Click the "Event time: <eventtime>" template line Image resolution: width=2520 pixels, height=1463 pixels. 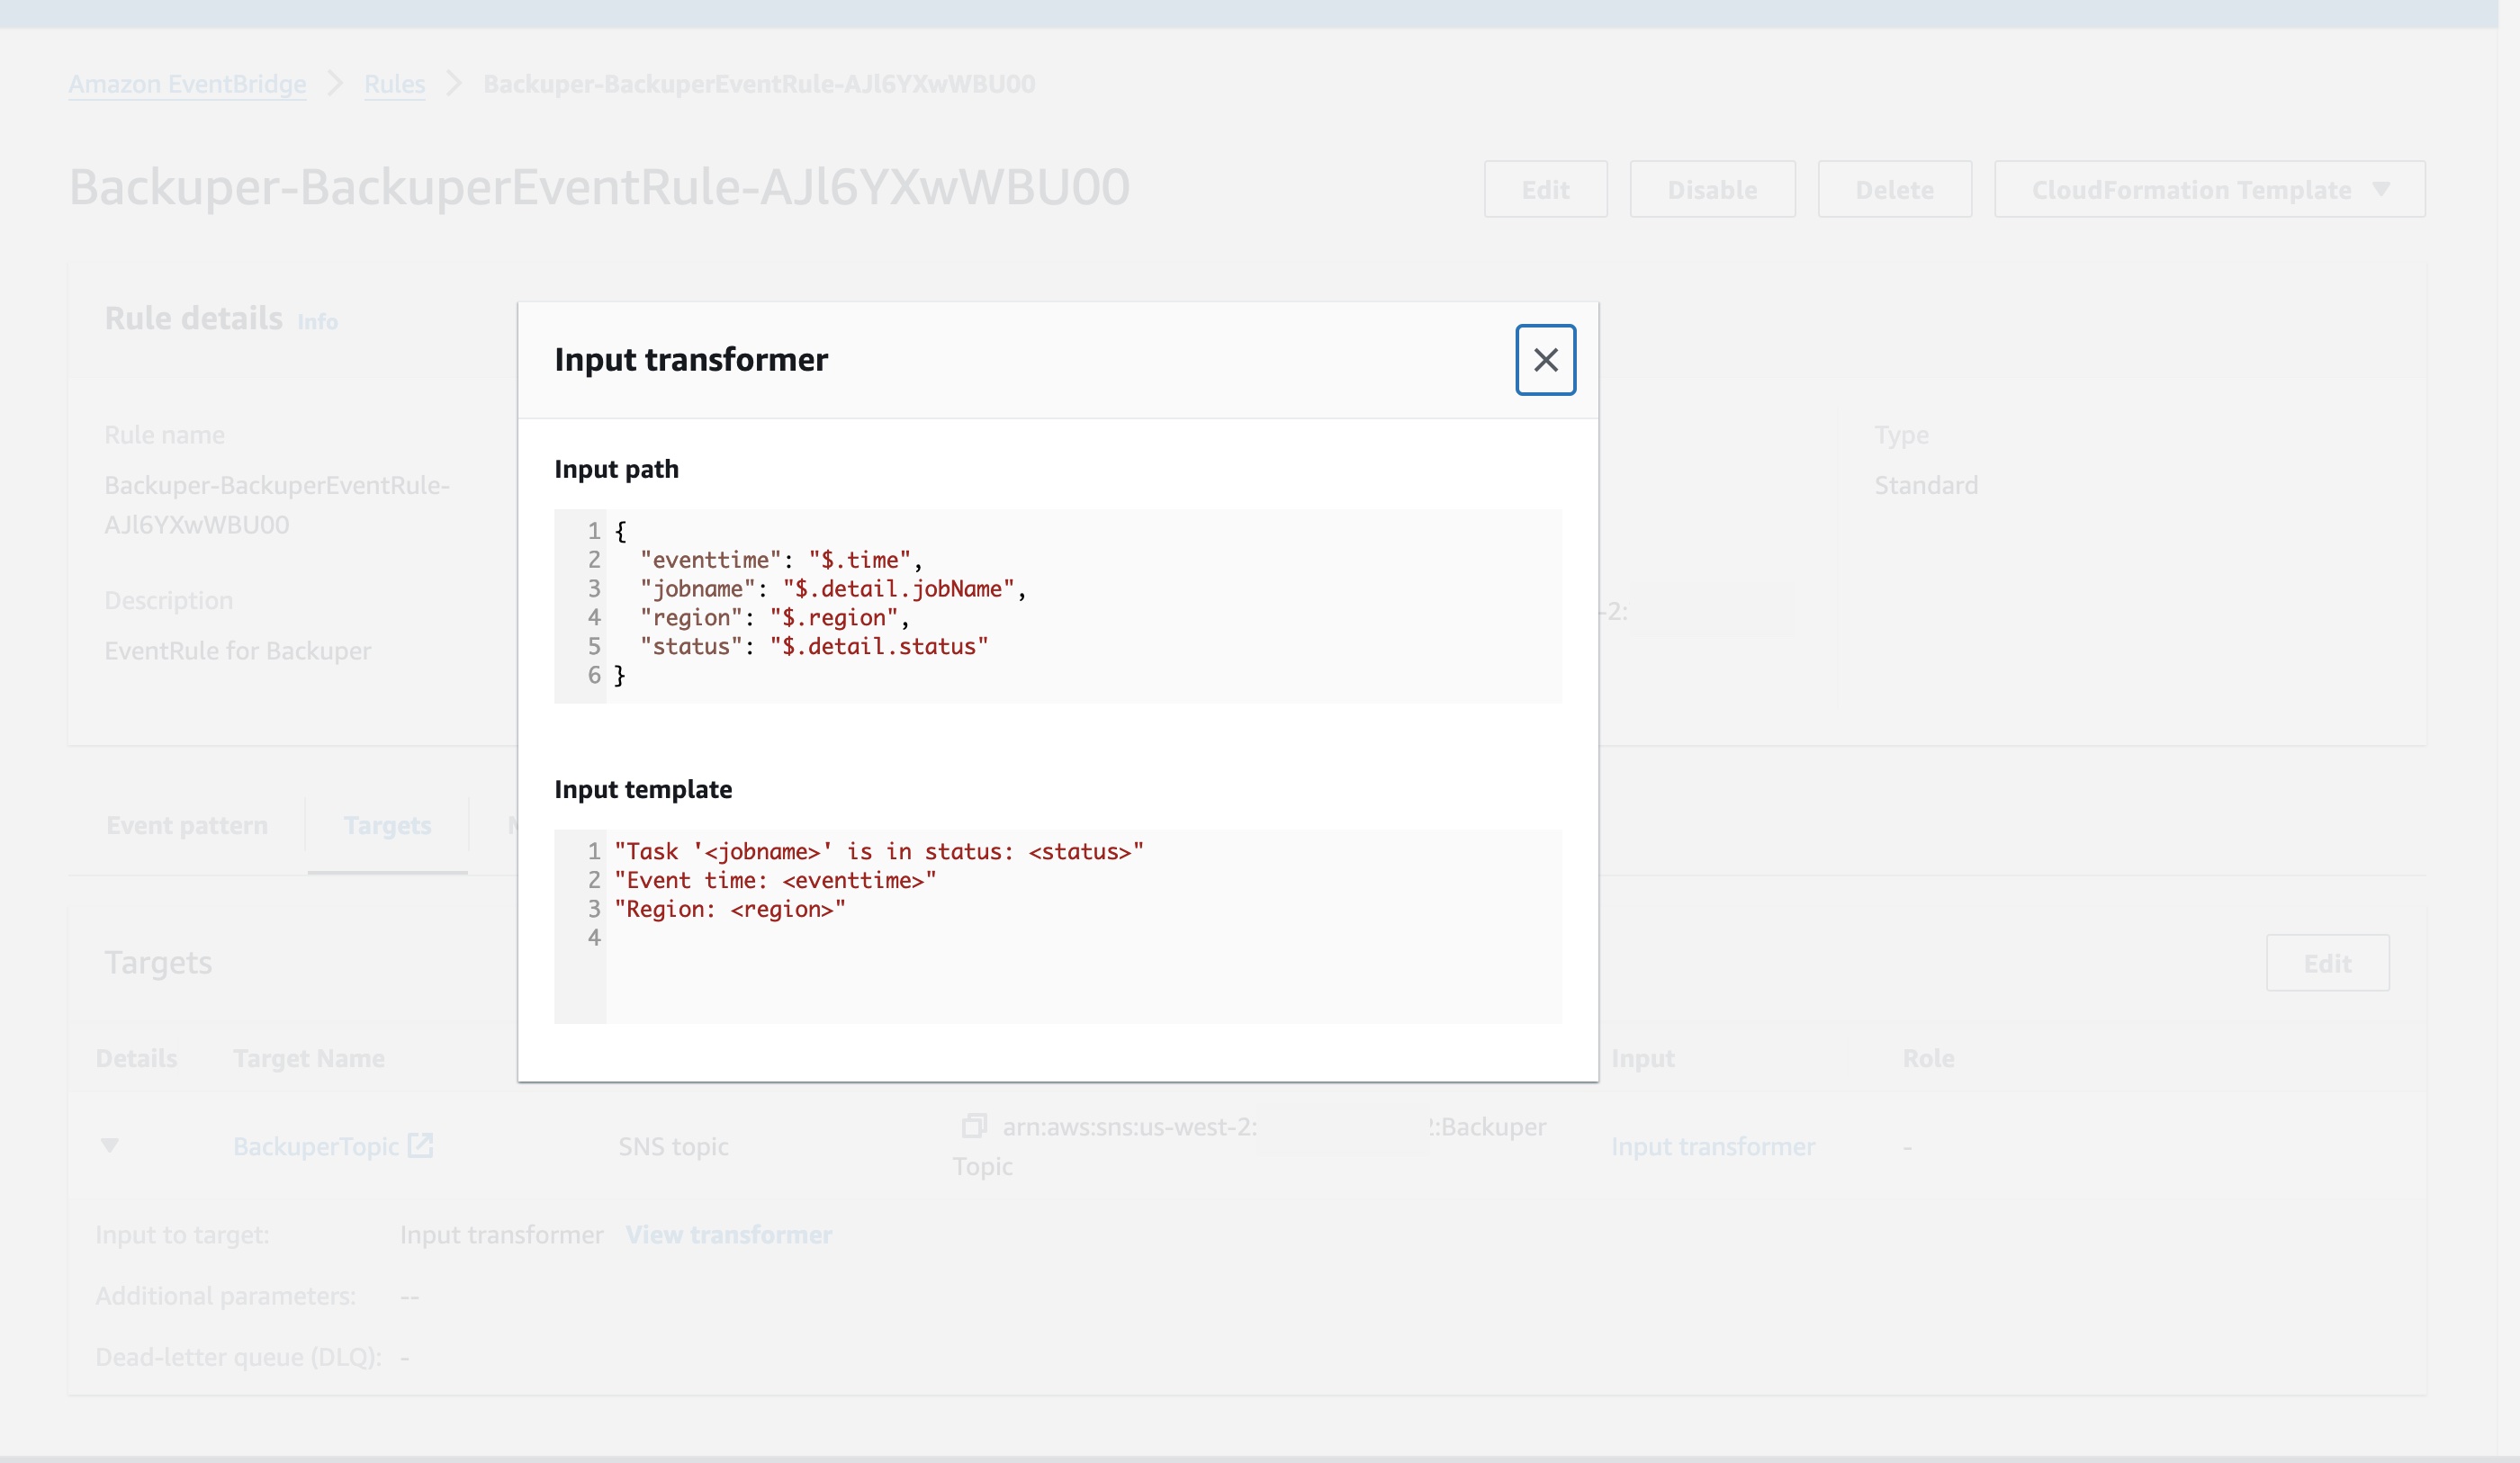coord(775,881)
